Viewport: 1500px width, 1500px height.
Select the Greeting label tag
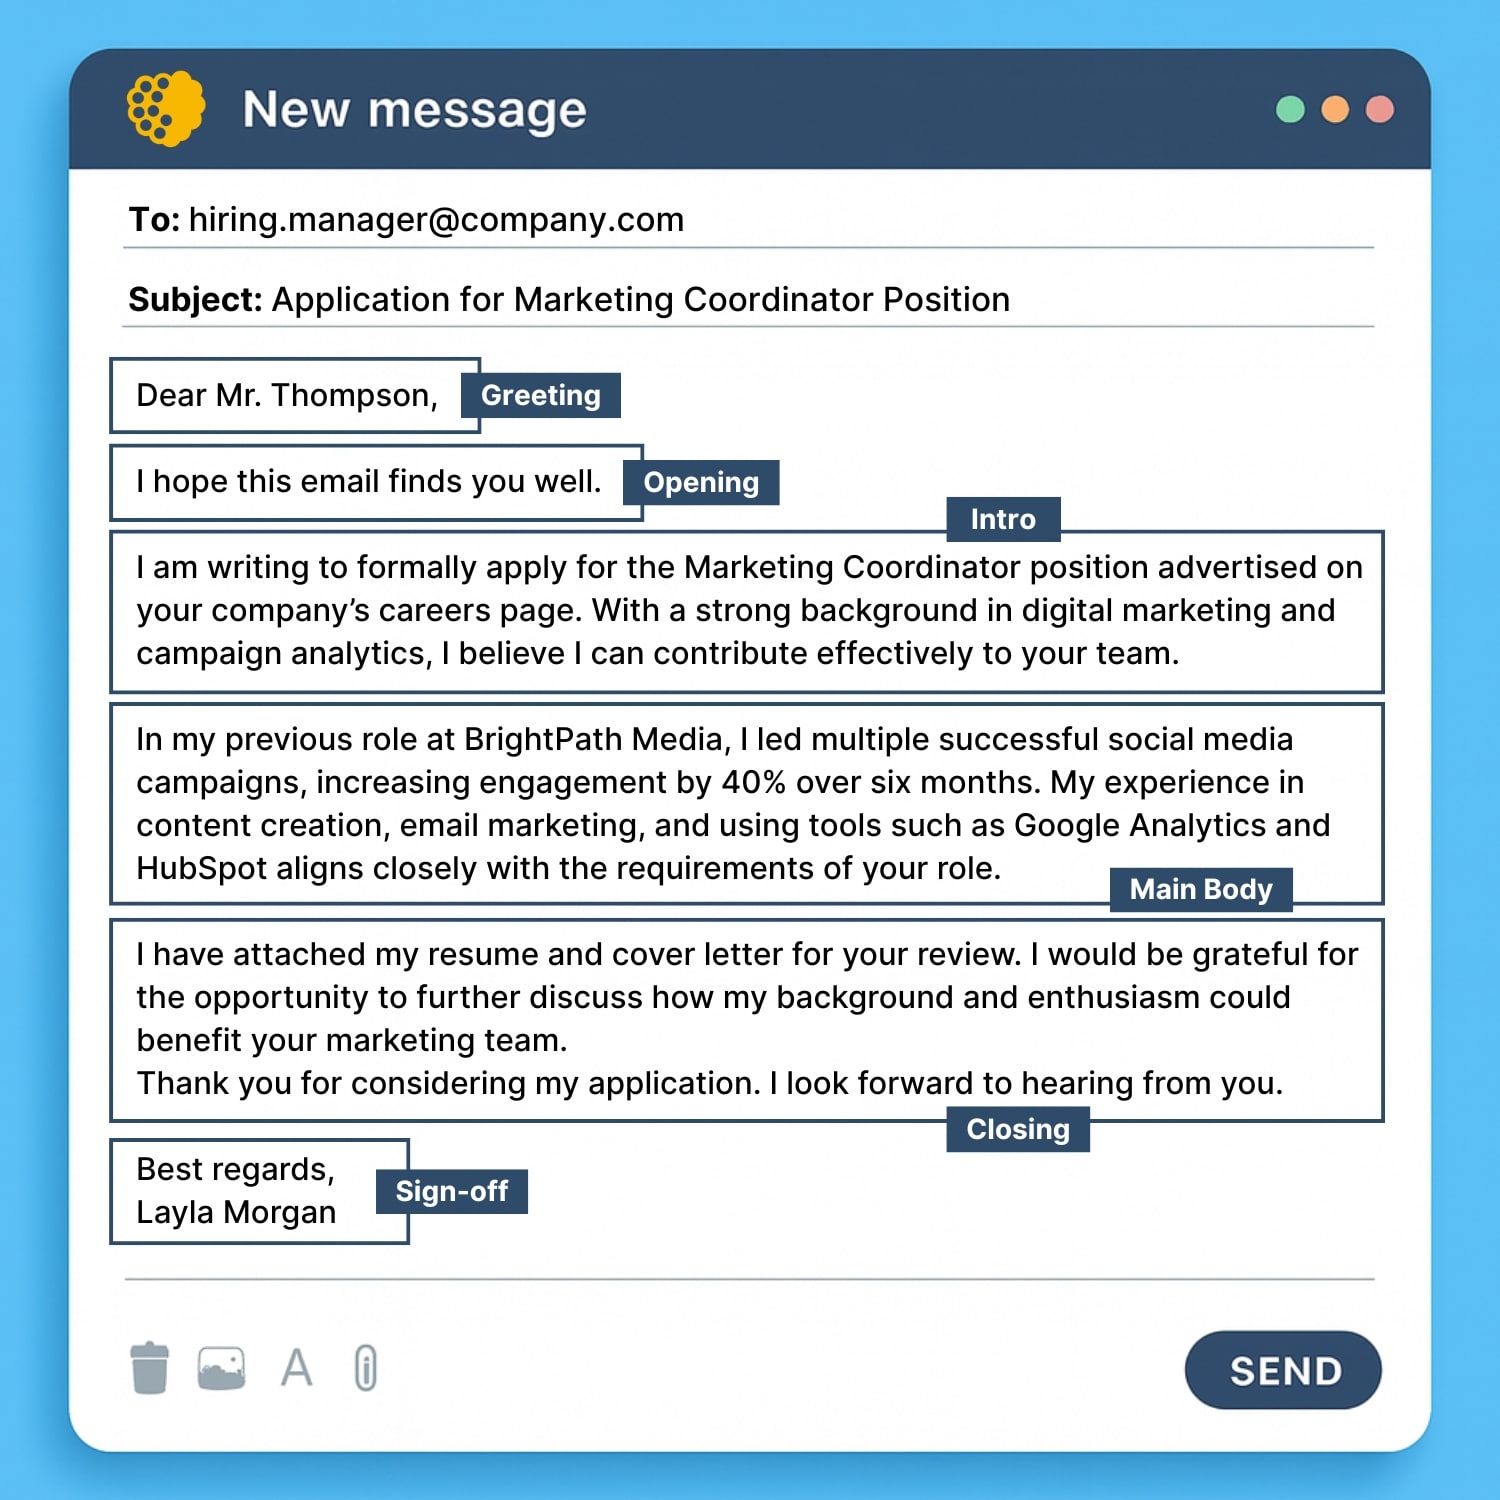tap(540, 396)
